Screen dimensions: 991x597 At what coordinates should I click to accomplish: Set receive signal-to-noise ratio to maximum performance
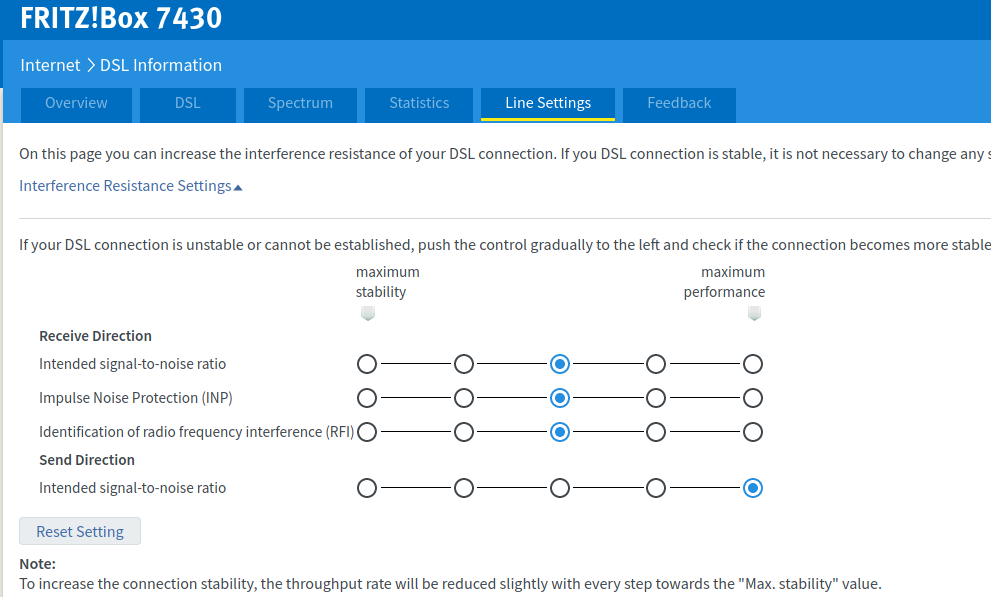[x=753, y=364]
